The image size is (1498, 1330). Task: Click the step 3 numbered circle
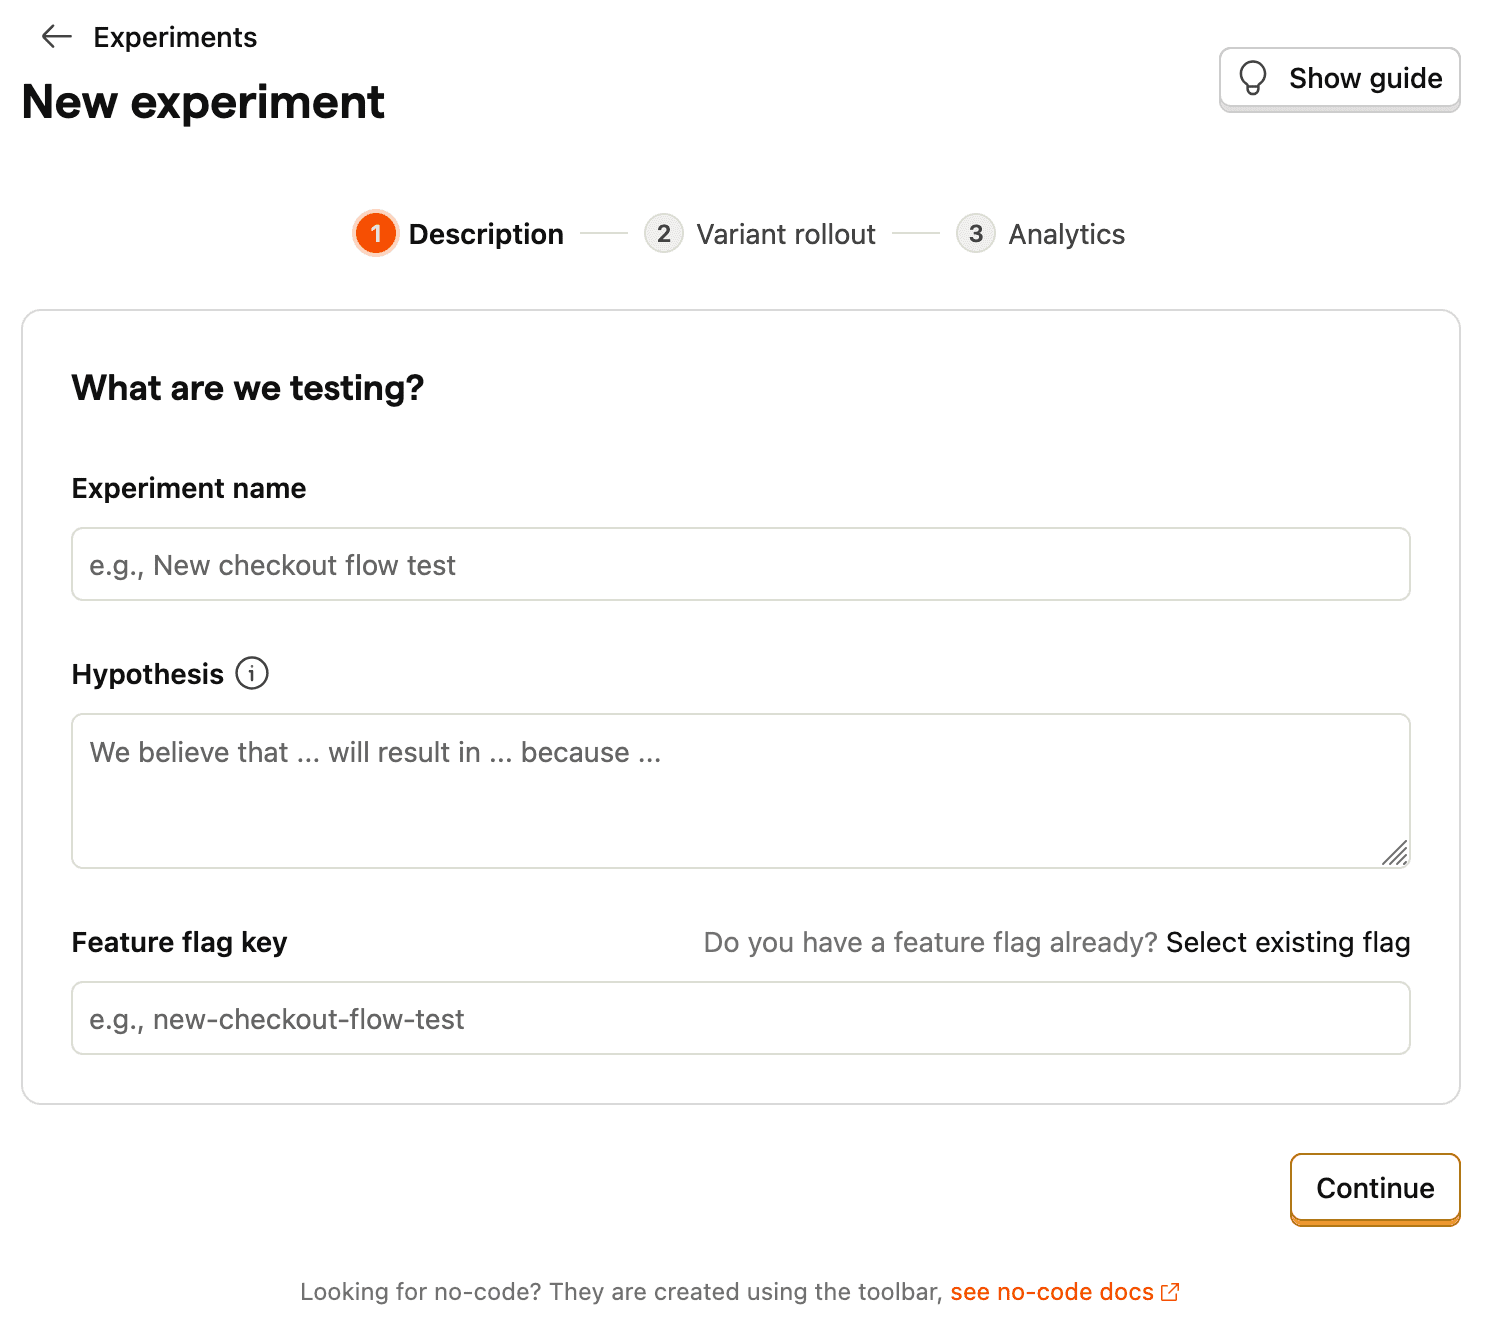coord(975,233)
